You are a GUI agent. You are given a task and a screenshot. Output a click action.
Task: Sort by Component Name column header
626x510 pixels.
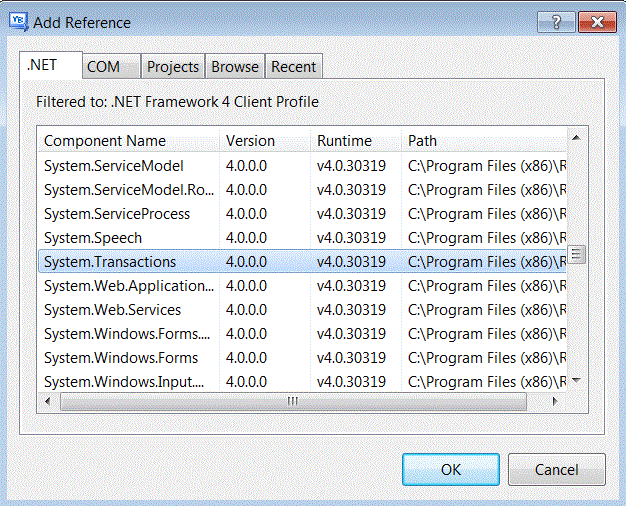[129, 141]
